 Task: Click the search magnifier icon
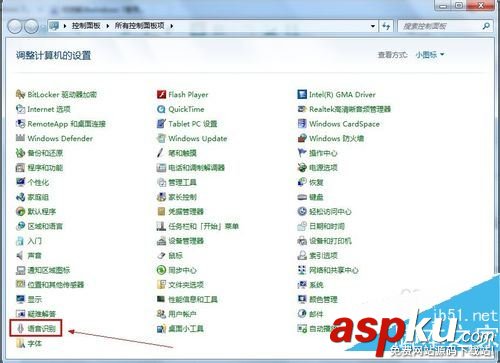coord(486,26)
